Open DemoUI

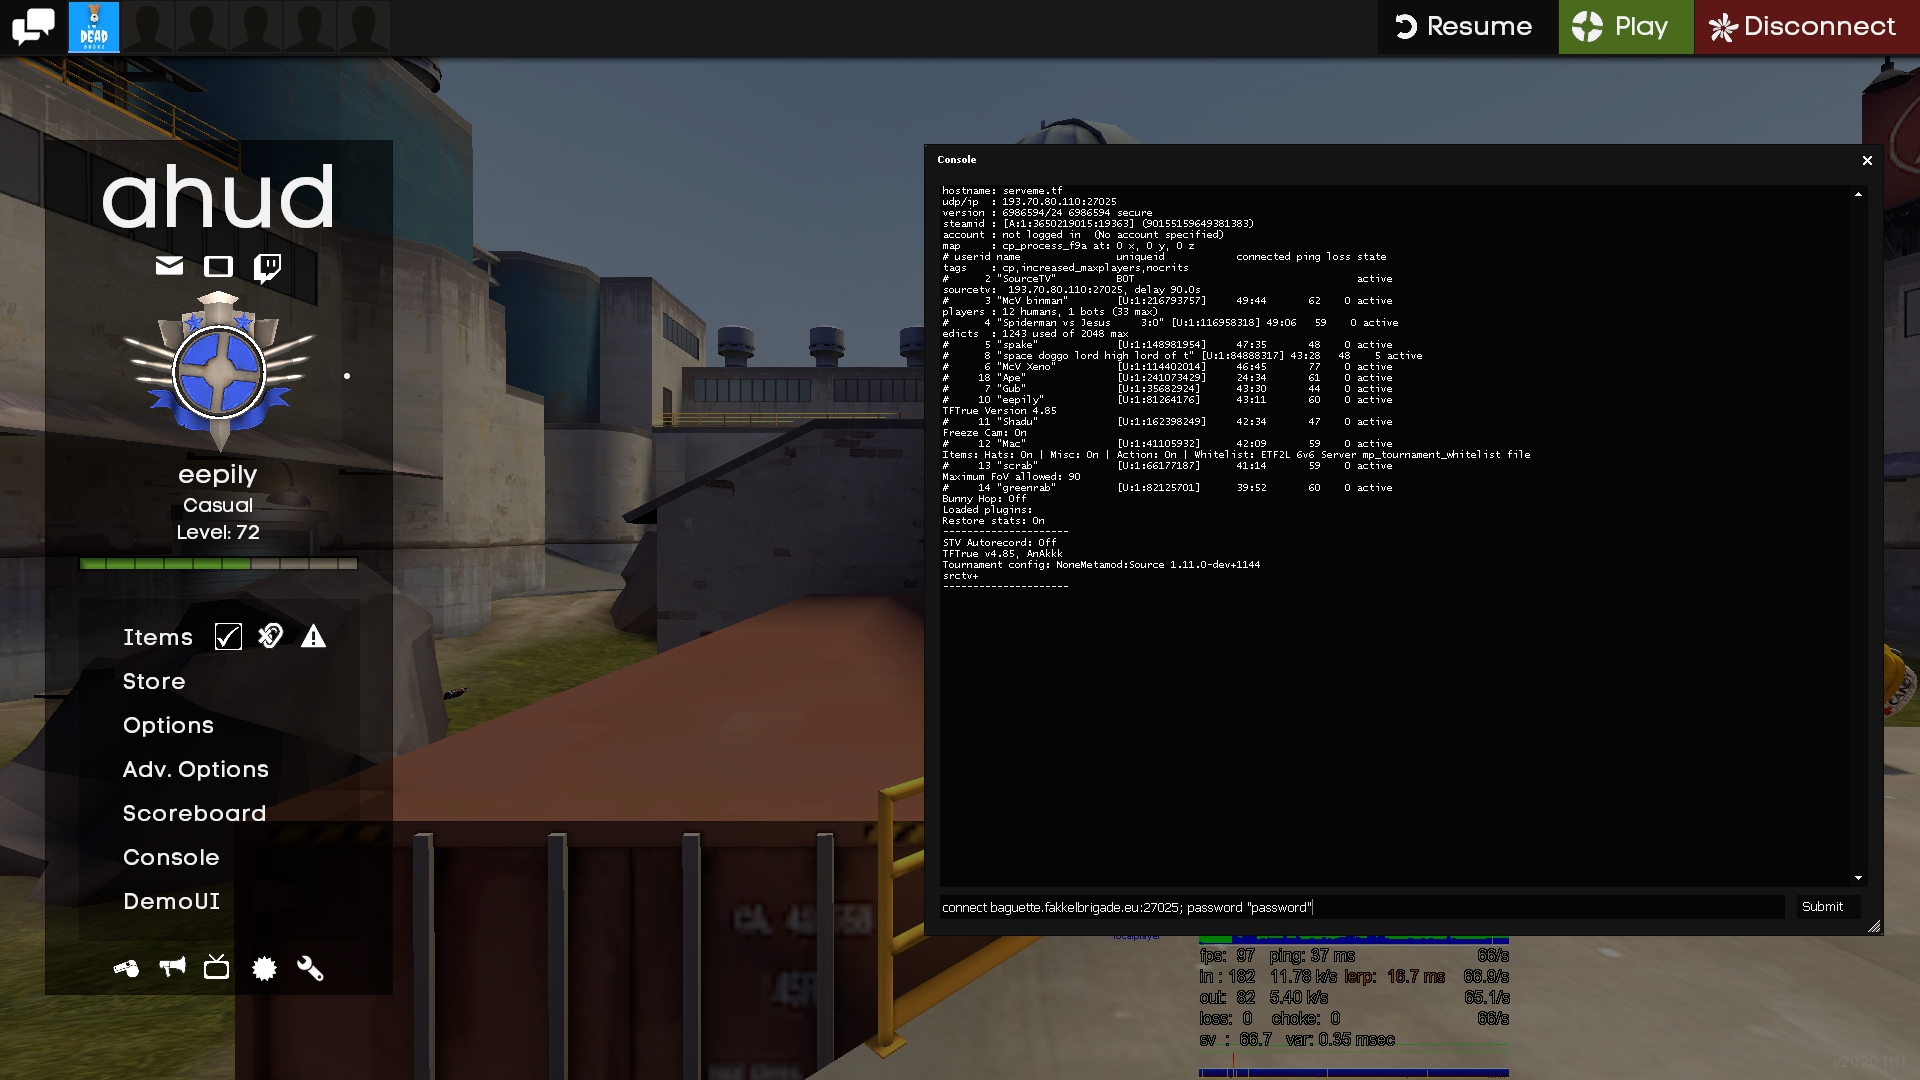171,901
